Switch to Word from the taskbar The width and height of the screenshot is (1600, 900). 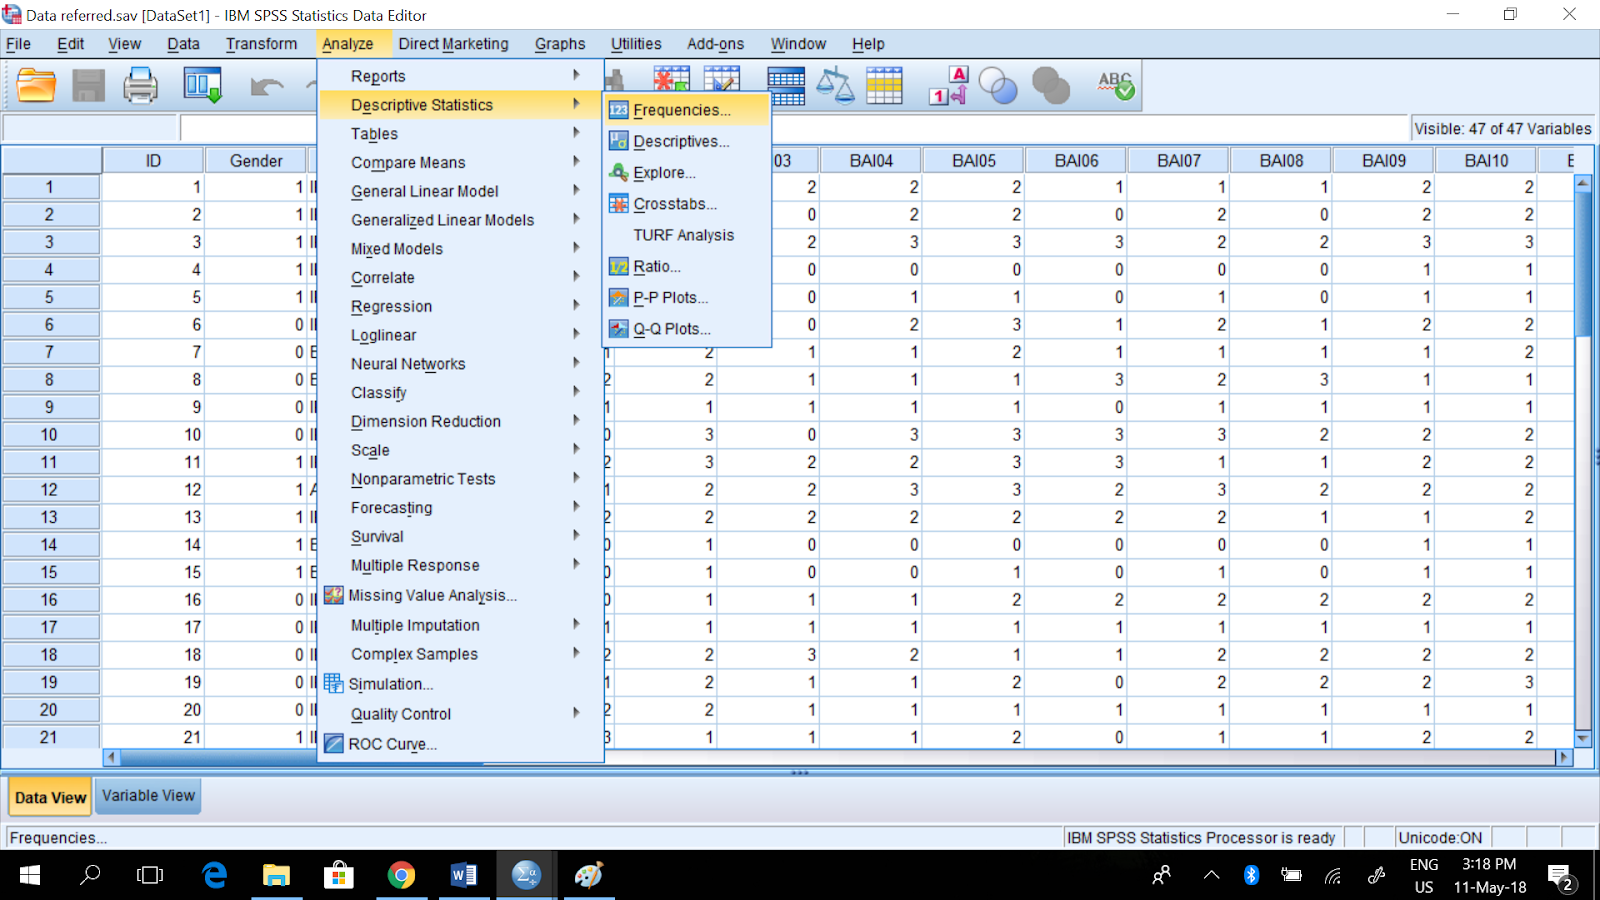click(x=463, y=876)
